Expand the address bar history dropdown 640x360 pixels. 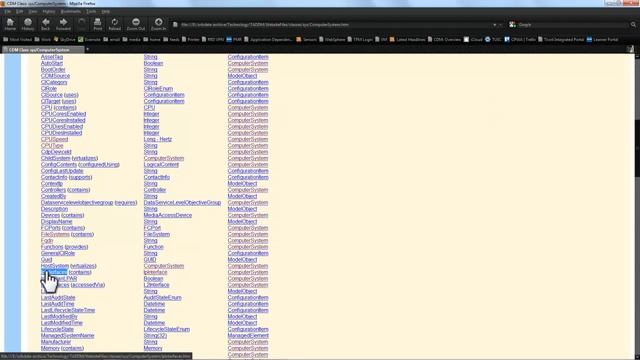494,25
